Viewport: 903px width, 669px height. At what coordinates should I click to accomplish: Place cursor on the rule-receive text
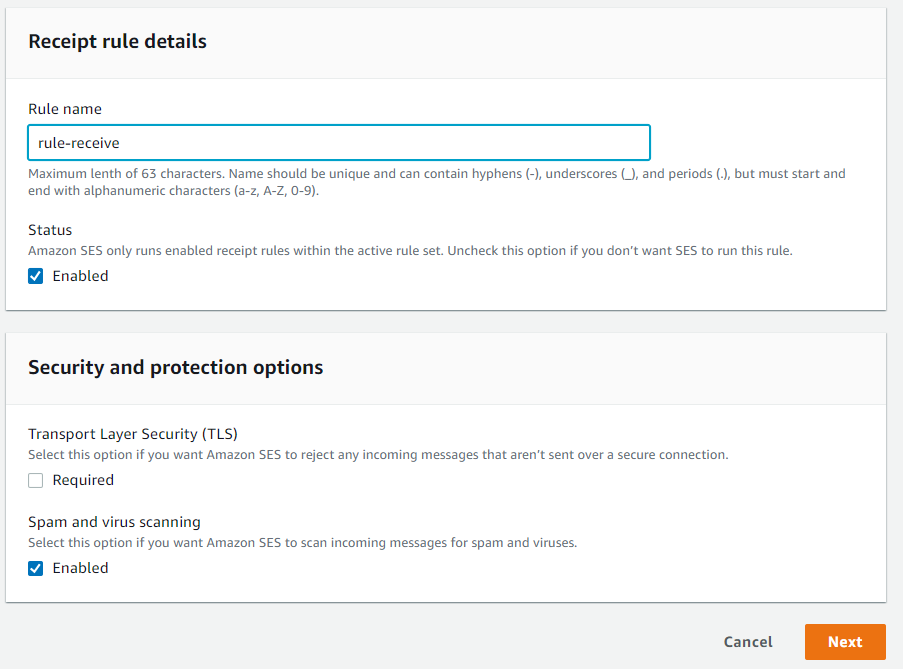pyautogui.click(x=79, y=143)
